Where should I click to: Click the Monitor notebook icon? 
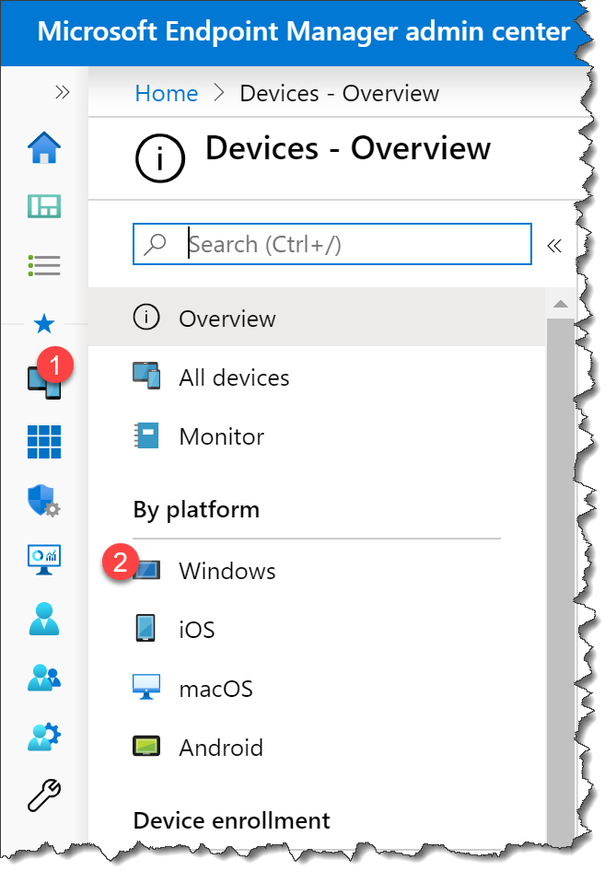click(146, 435)
